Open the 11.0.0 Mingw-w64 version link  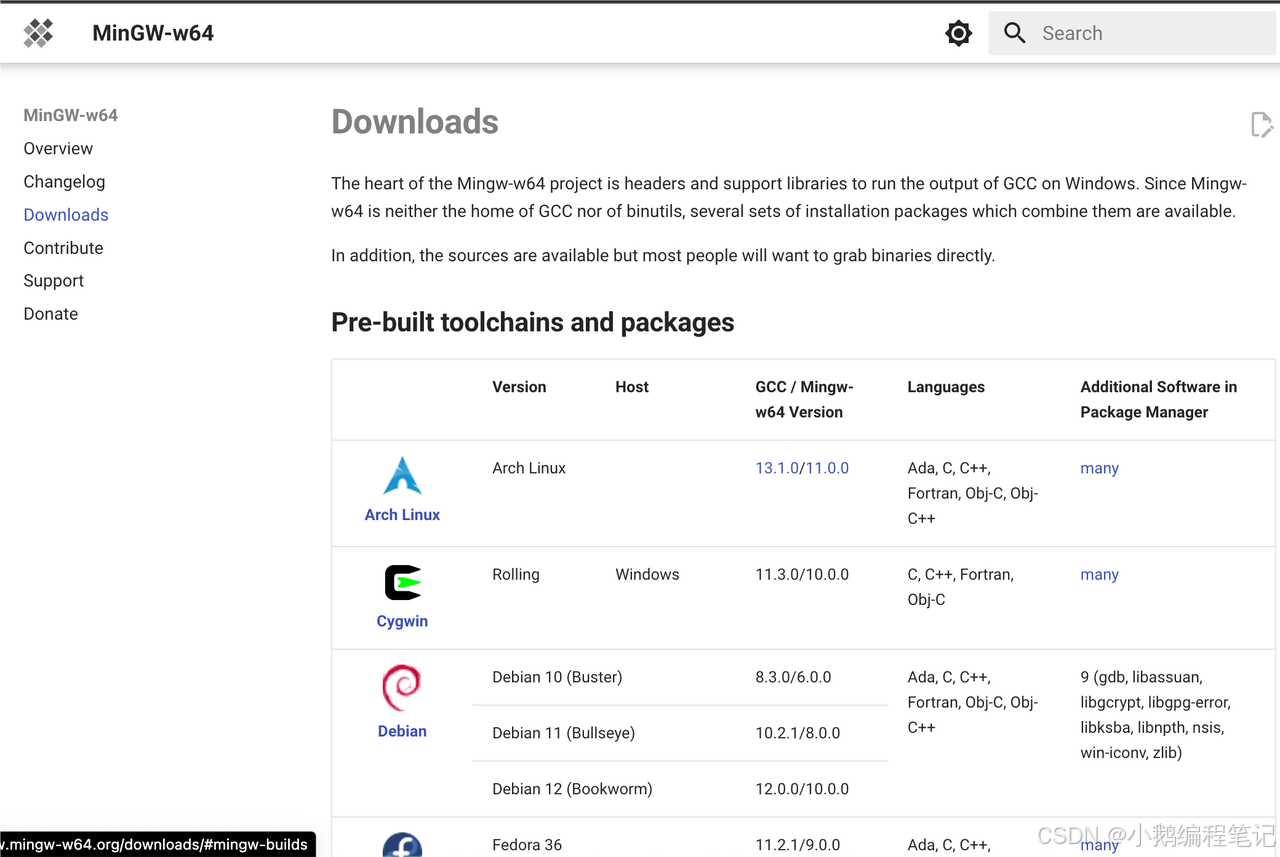(x=827, y=468)
